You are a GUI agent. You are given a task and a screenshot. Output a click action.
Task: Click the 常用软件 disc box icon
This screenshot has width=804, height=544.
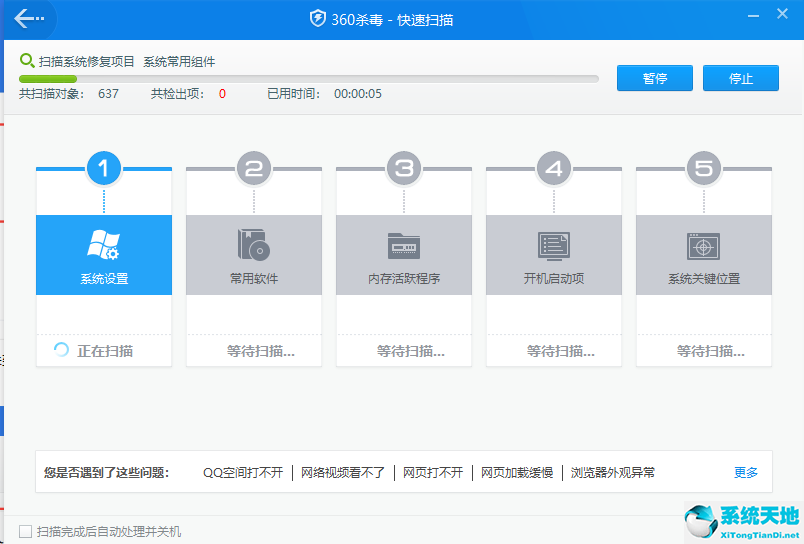[254, 245]
